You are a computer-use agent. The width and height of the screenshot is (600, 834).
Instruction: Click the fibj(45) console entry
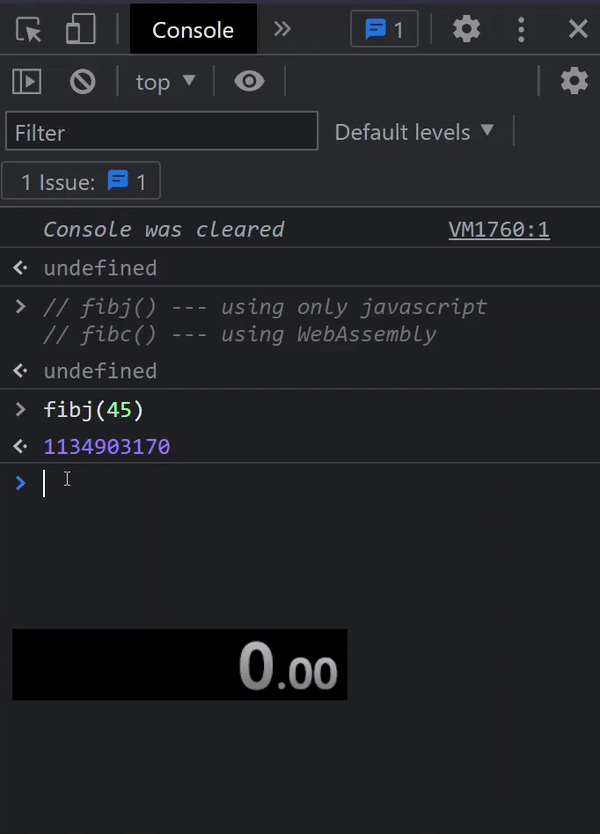coord(93,410)
